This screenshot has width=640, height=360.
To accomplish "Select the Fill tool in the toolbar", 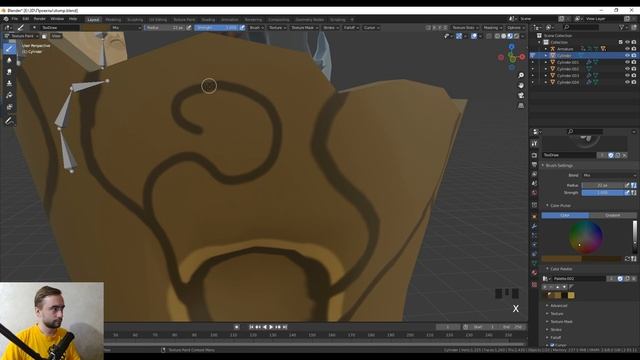I will [x=9, y=95].
